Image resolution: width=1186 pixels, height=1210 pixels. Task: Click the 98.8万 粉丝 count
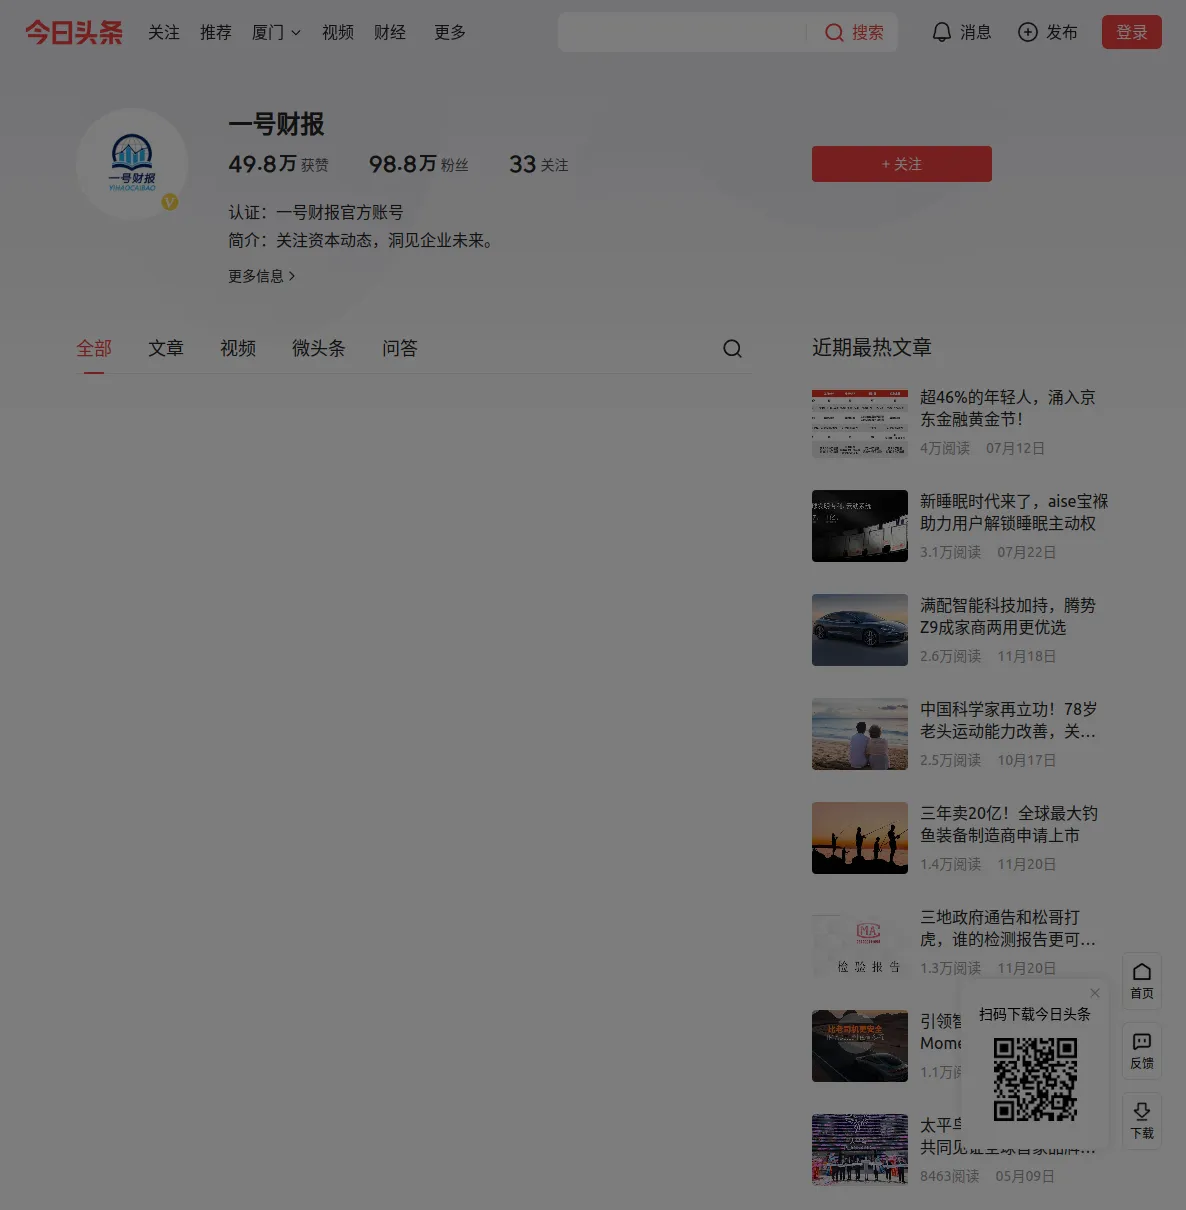pyautogui.click(x=419, y=164)
